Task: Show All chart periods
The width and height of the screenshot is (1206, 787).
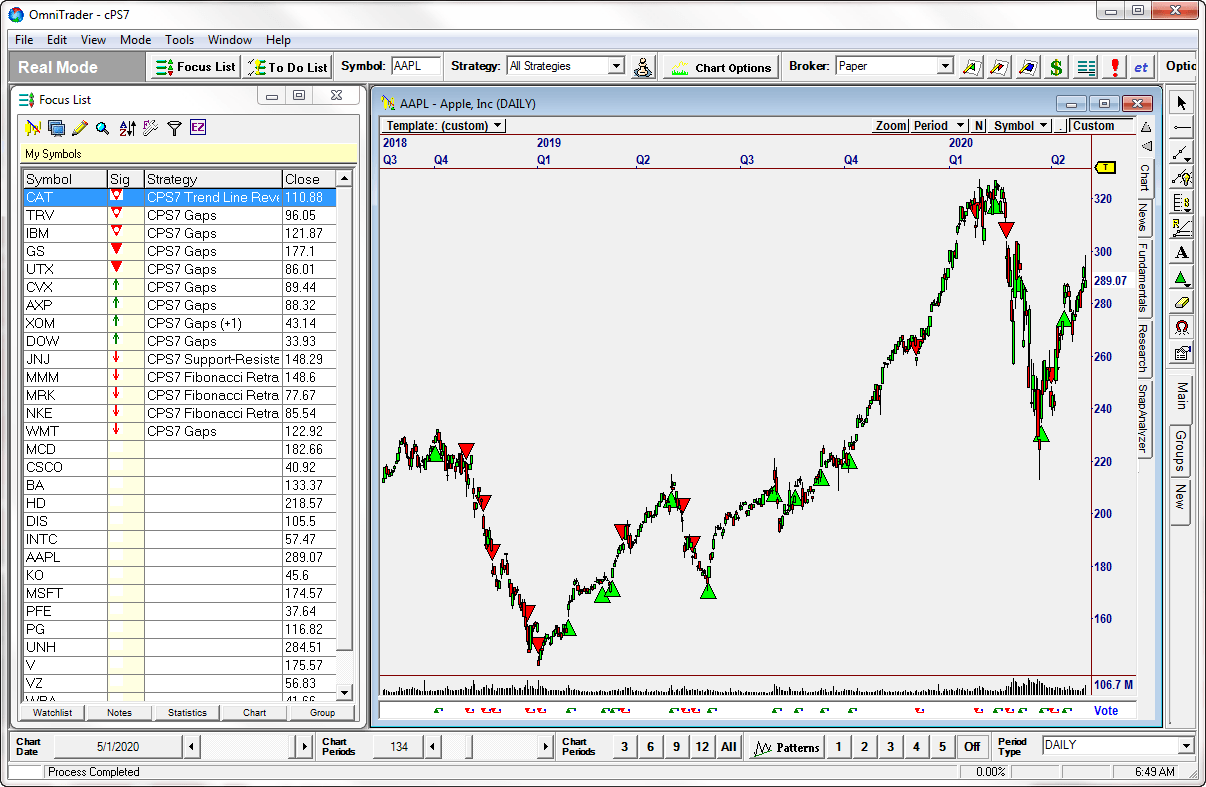Action: [x=728, y=746]
